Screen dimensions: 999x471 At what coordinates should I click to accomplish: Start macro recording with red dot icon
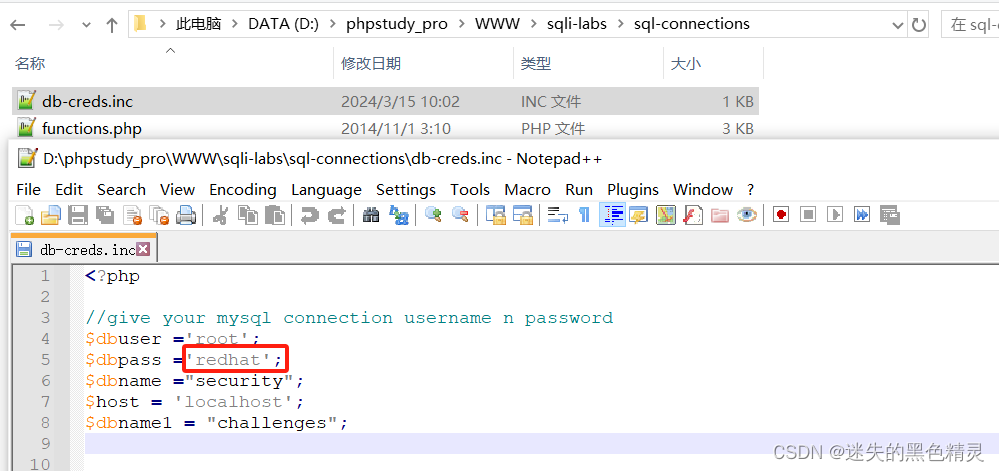point(781,214)
